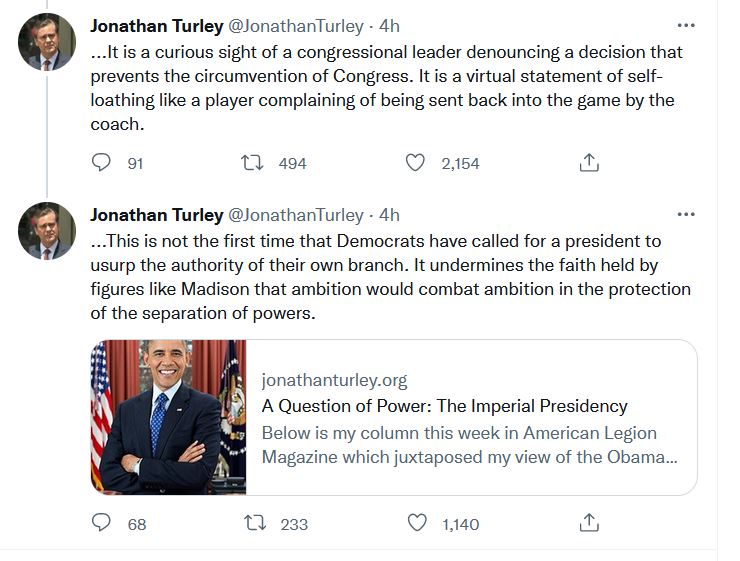Open Jonathan Turley's avatar on first tweet
This screenshot has width=740, height=561.
click(47, 42)
